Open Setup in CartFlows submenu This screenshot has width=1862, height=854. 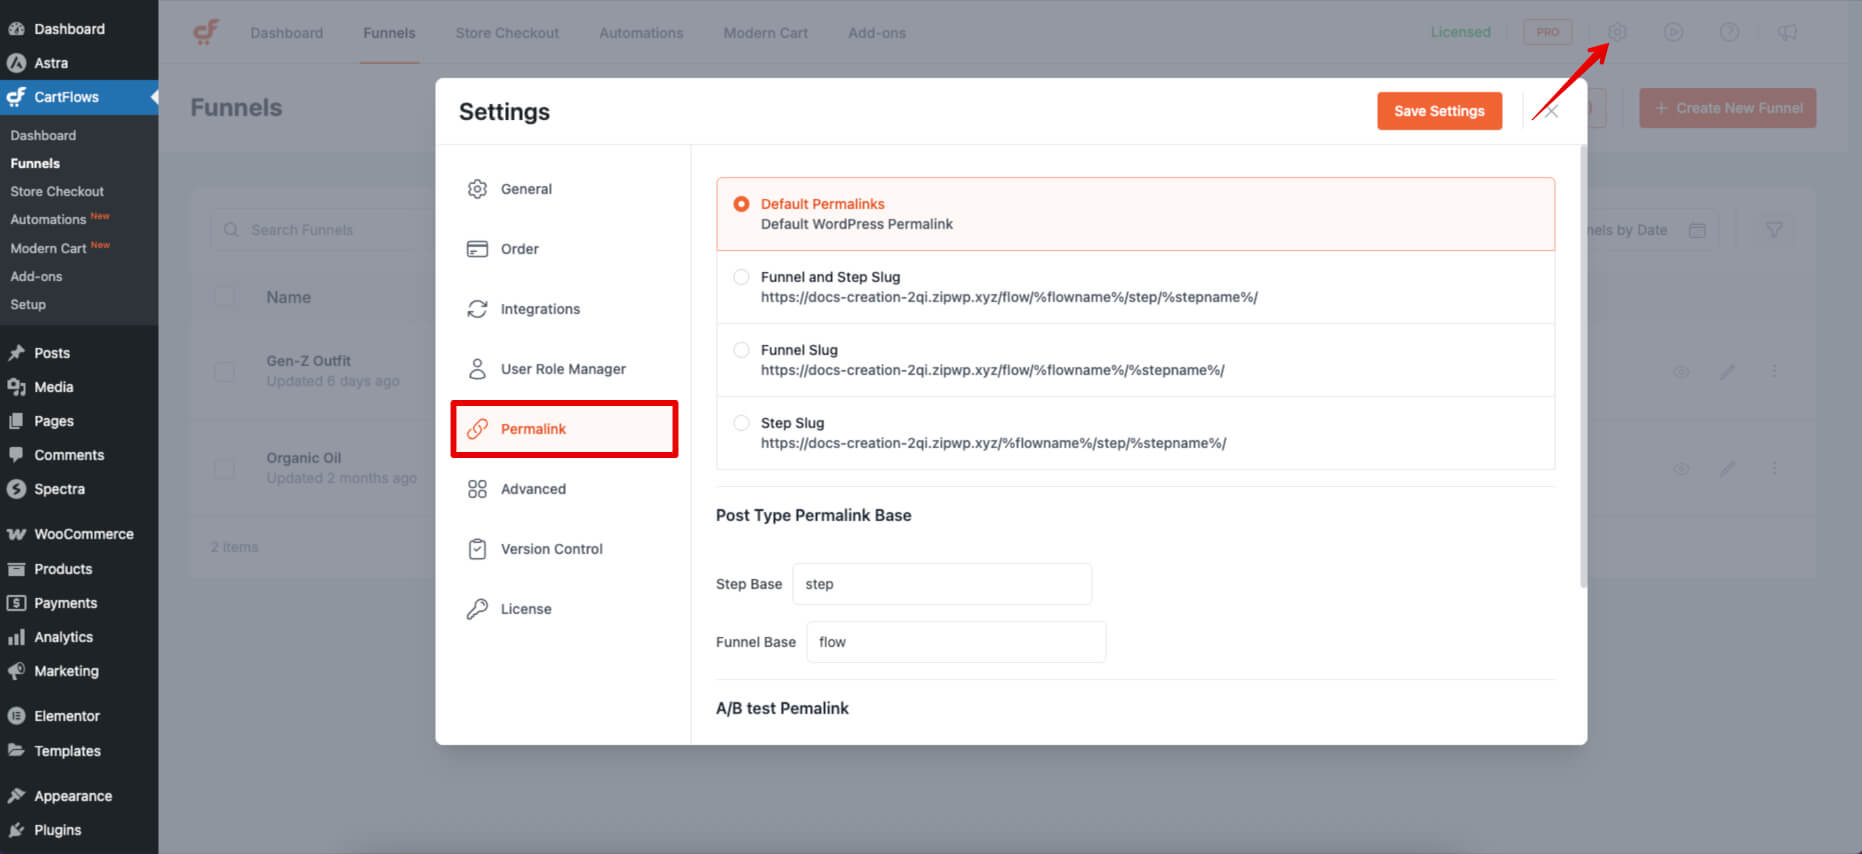click(x=28, y=304)
